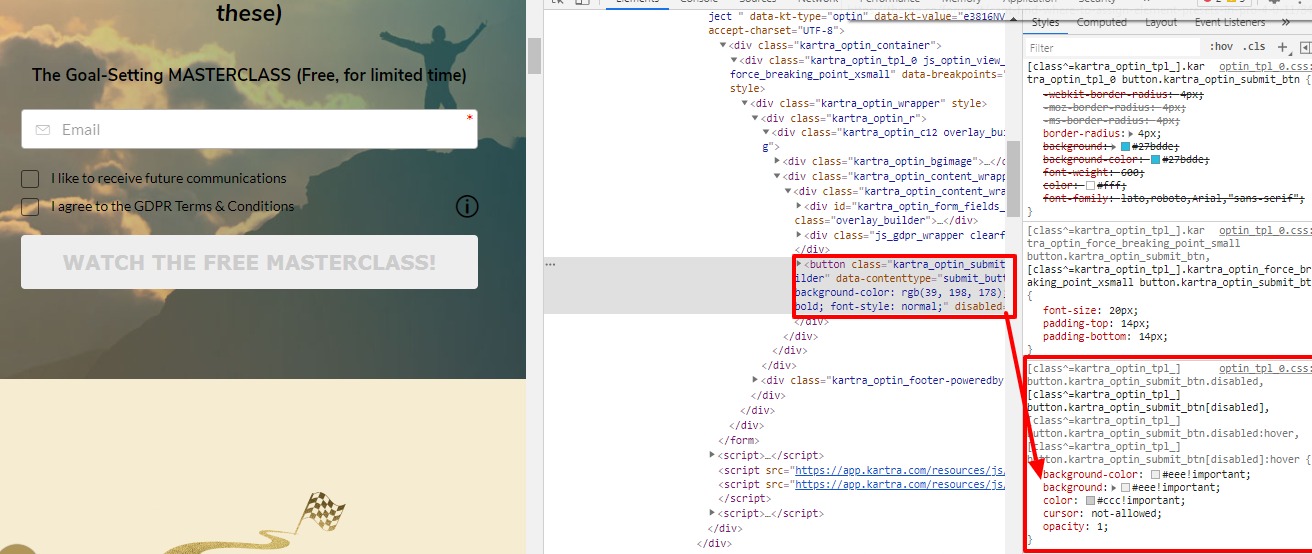Collapse the kartra_optin_tpl_0 div node
1312x554 pixels.
[x=734, y=60]
